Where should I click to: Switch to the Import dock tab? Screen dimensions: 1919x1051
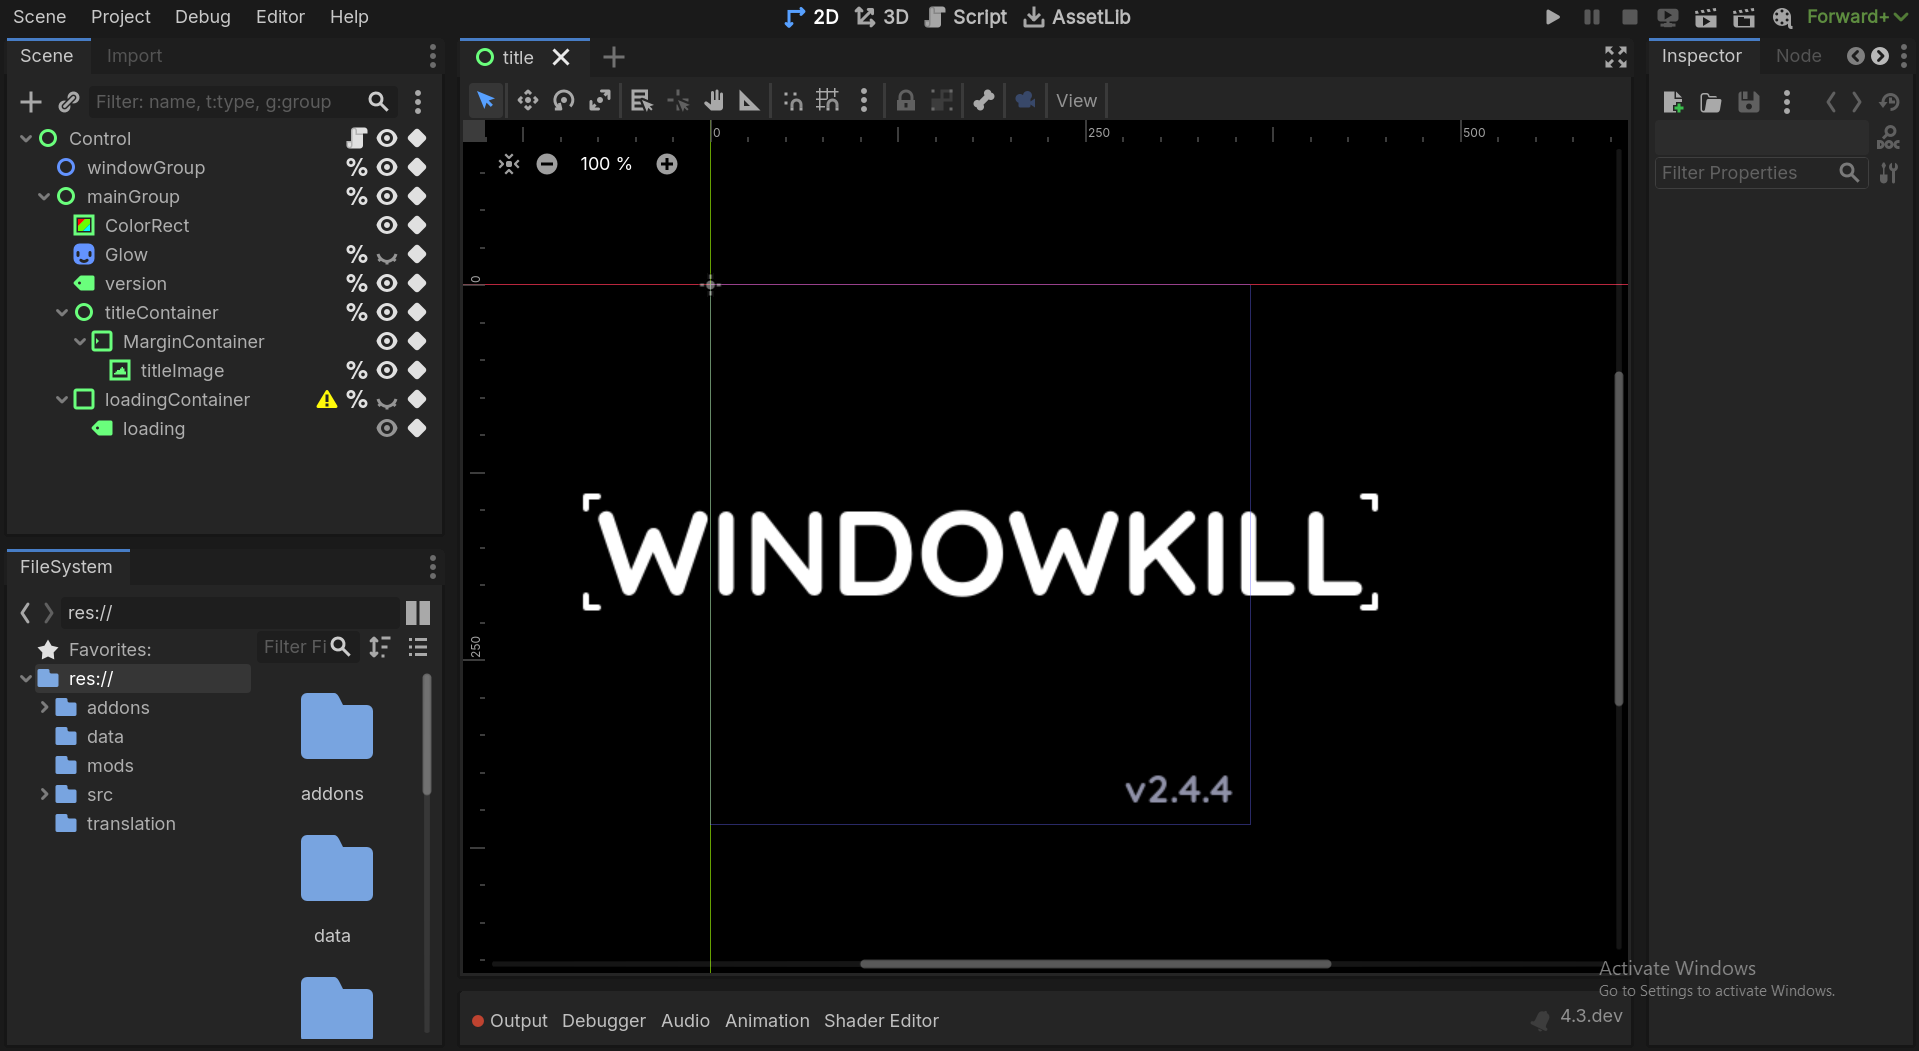134,56
